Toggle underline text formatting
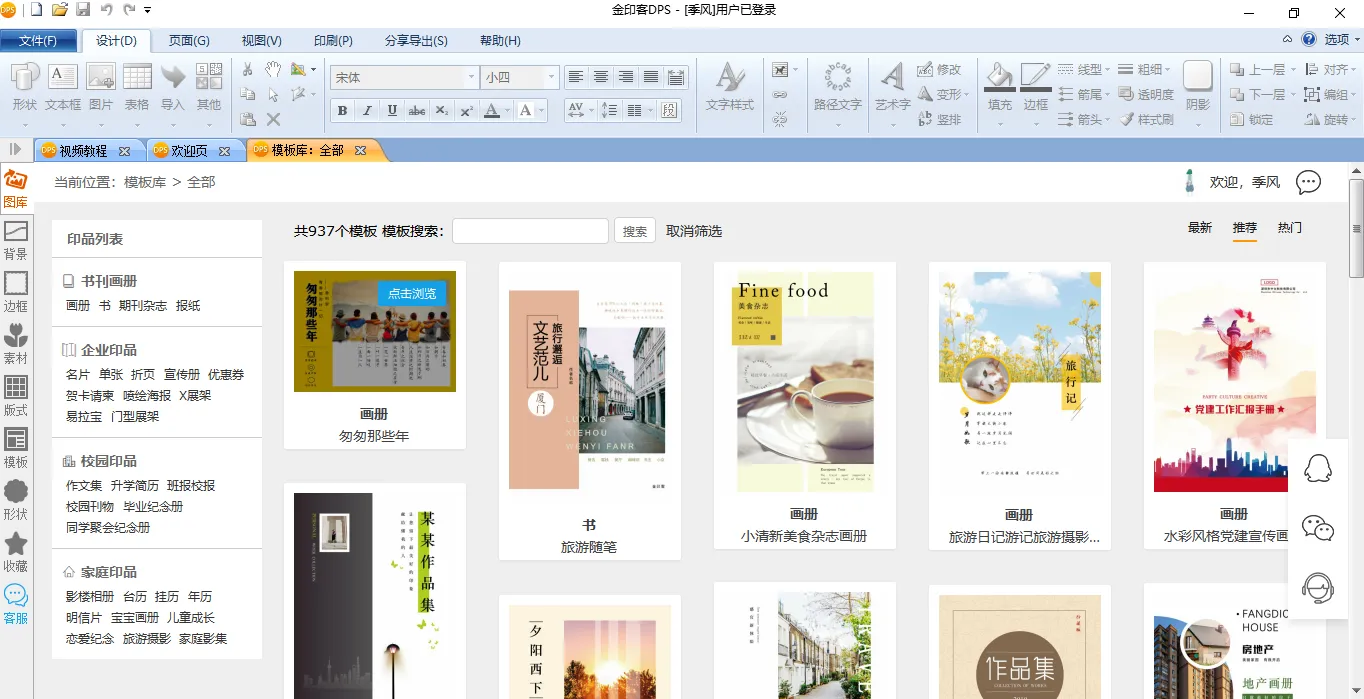The height and width of the screenshot is (699, 1364). [392, 111]
